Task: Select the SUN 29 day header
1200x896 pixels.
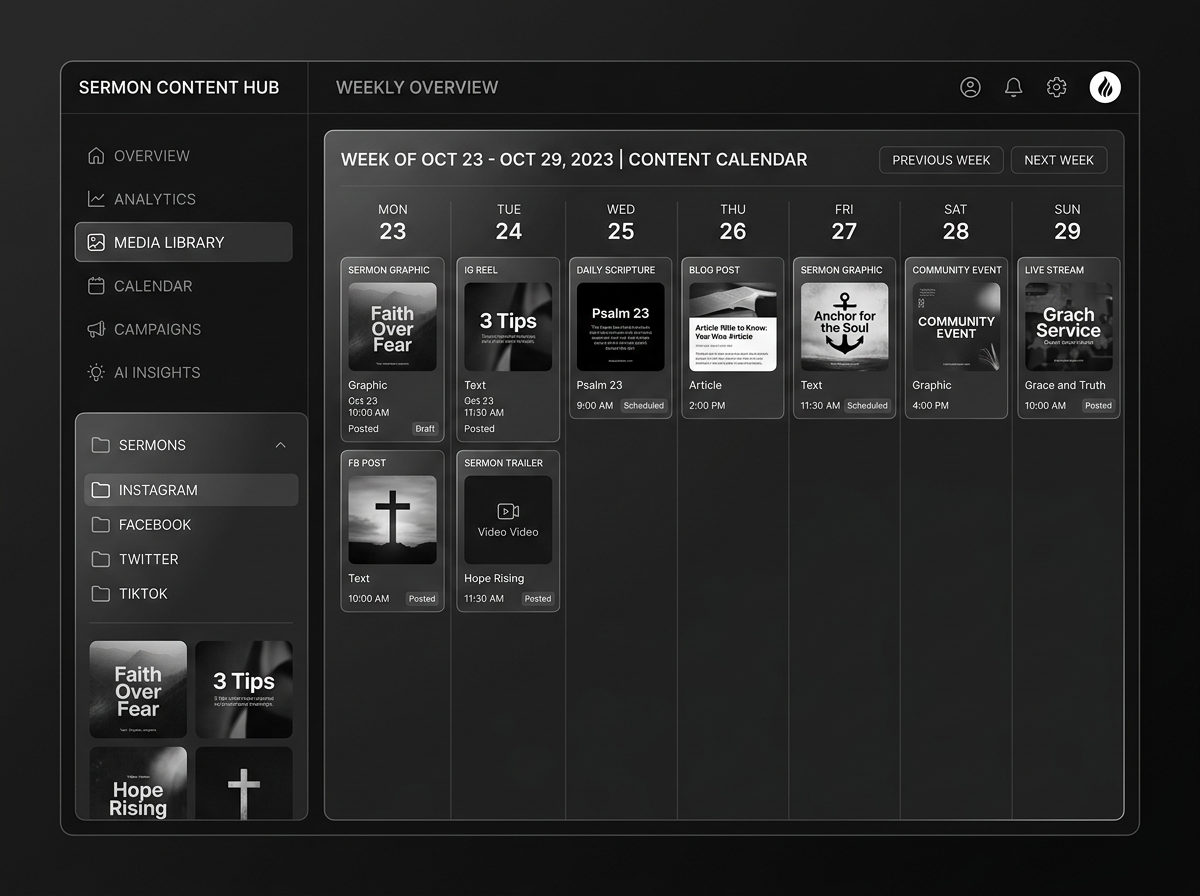Action: [1067, 222]
